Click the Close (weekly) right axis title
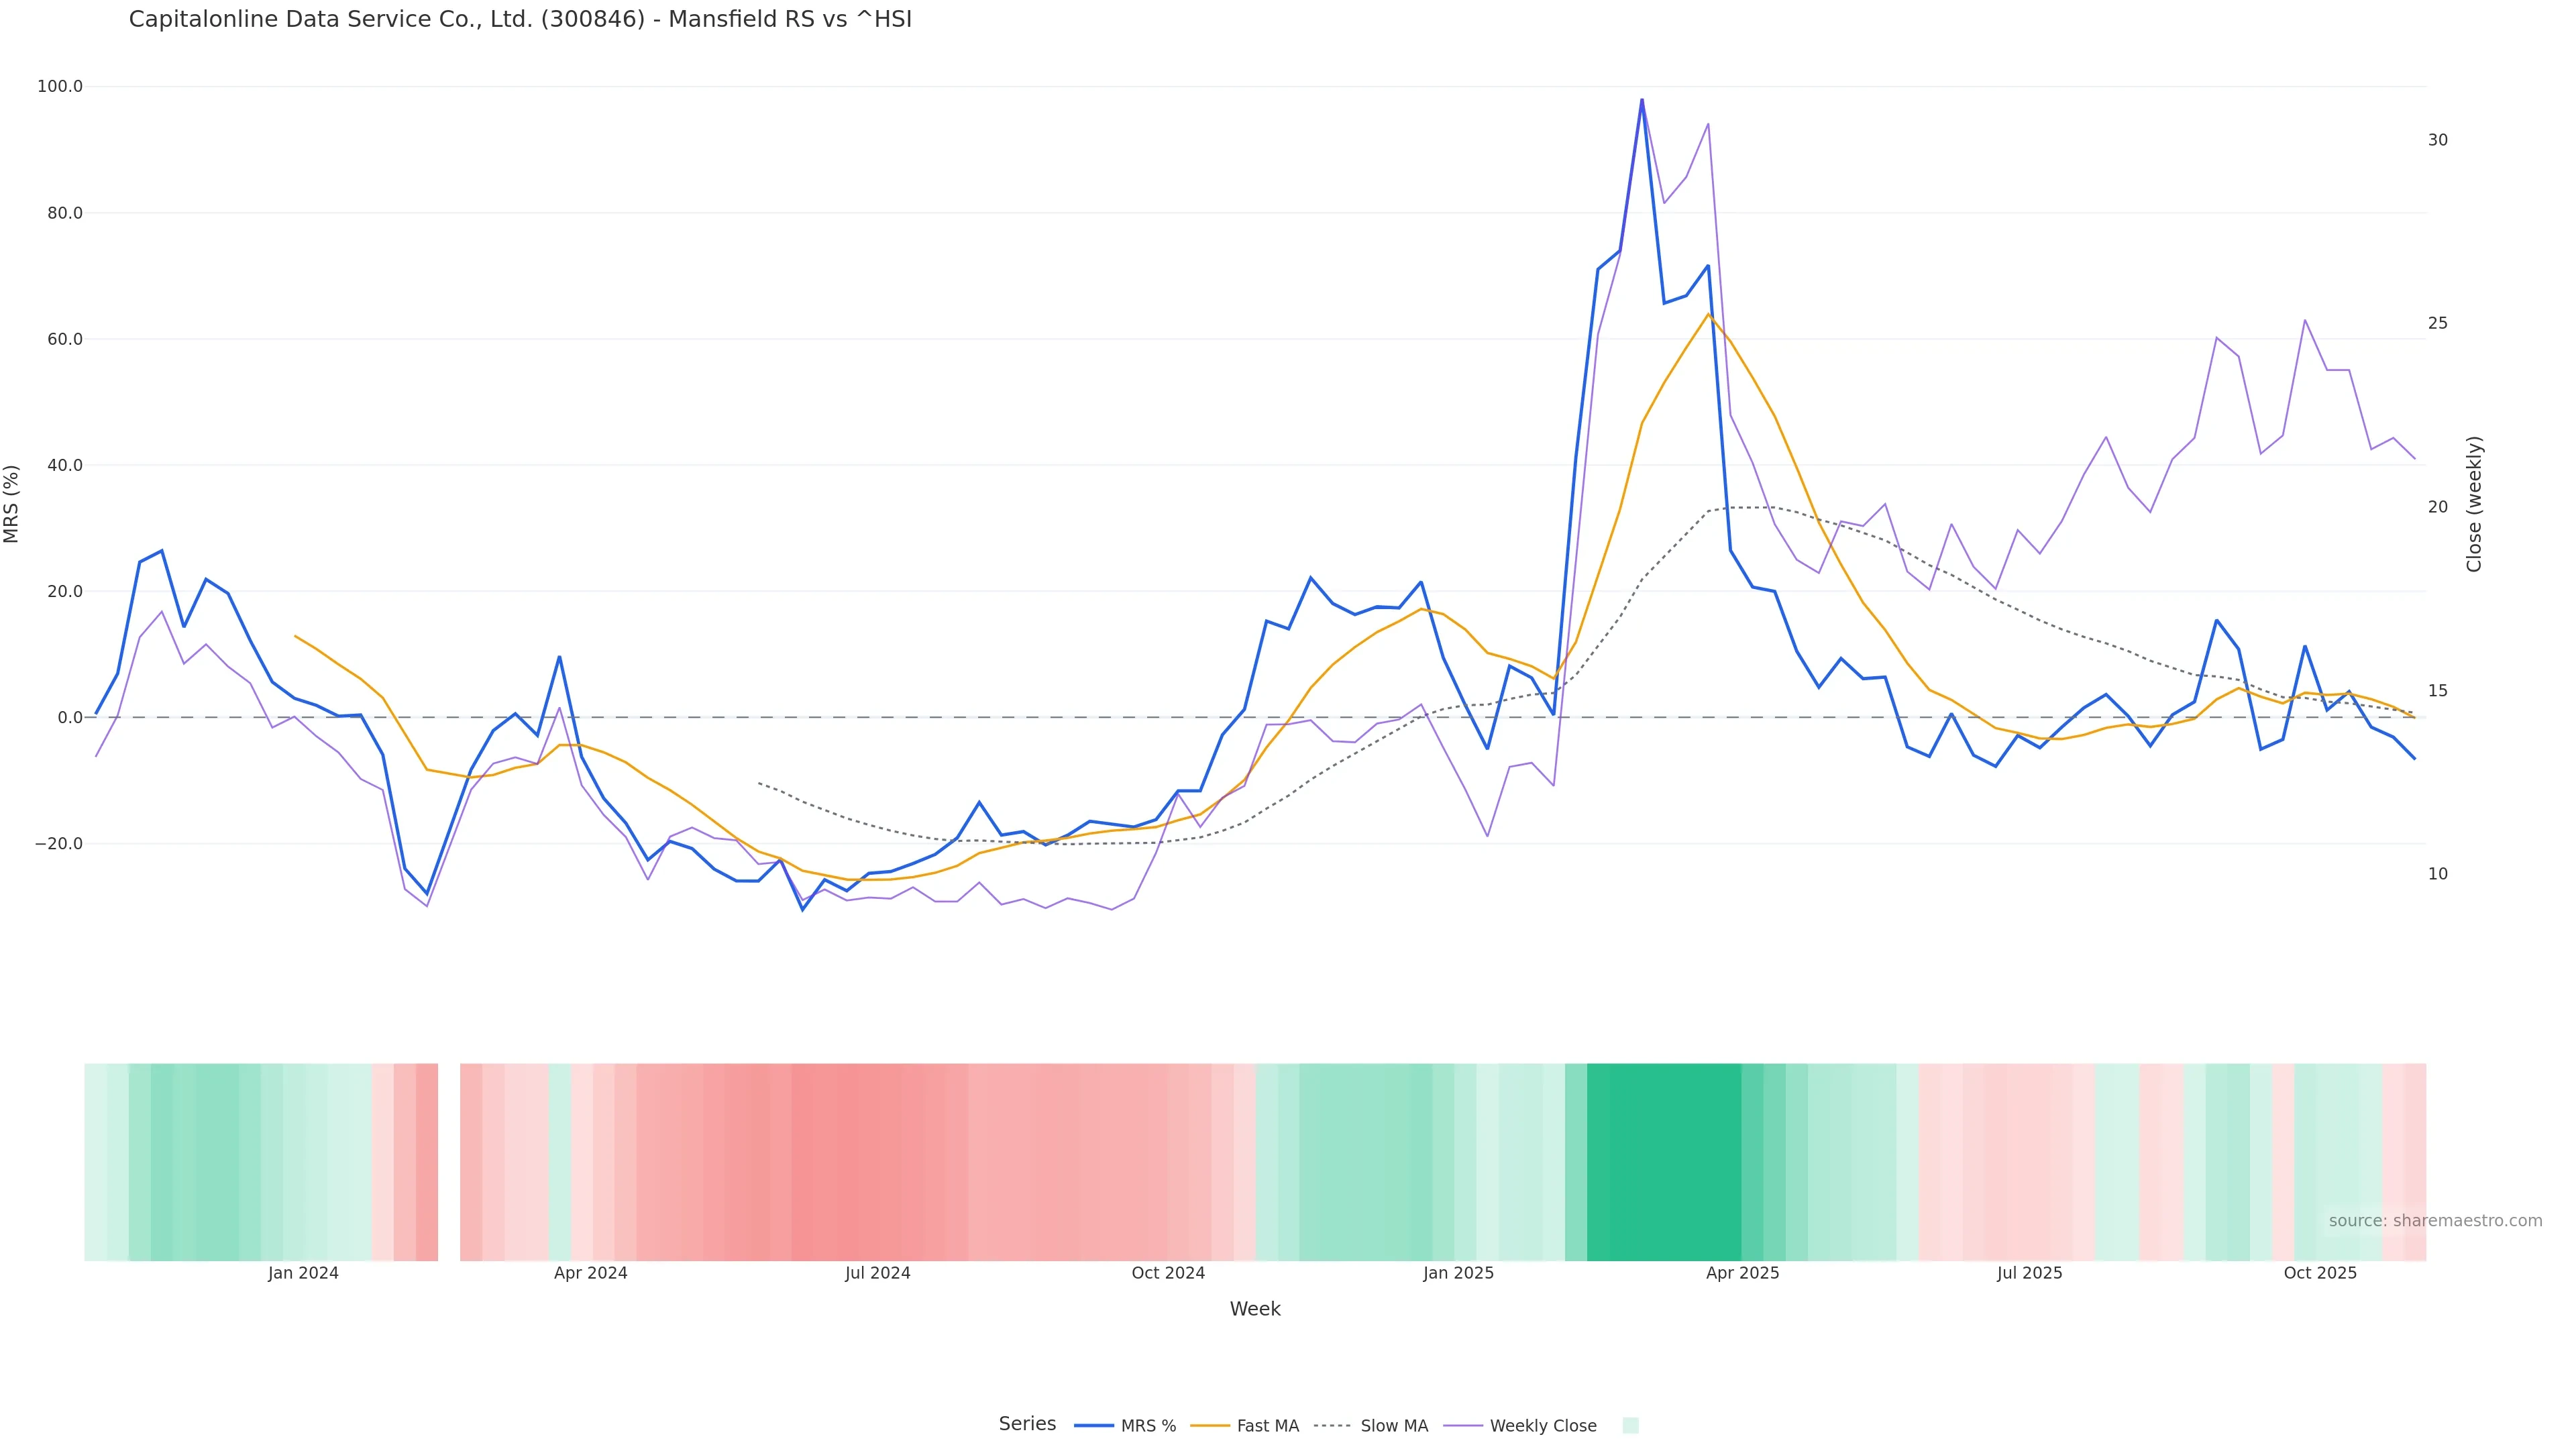 point(2474,504)
